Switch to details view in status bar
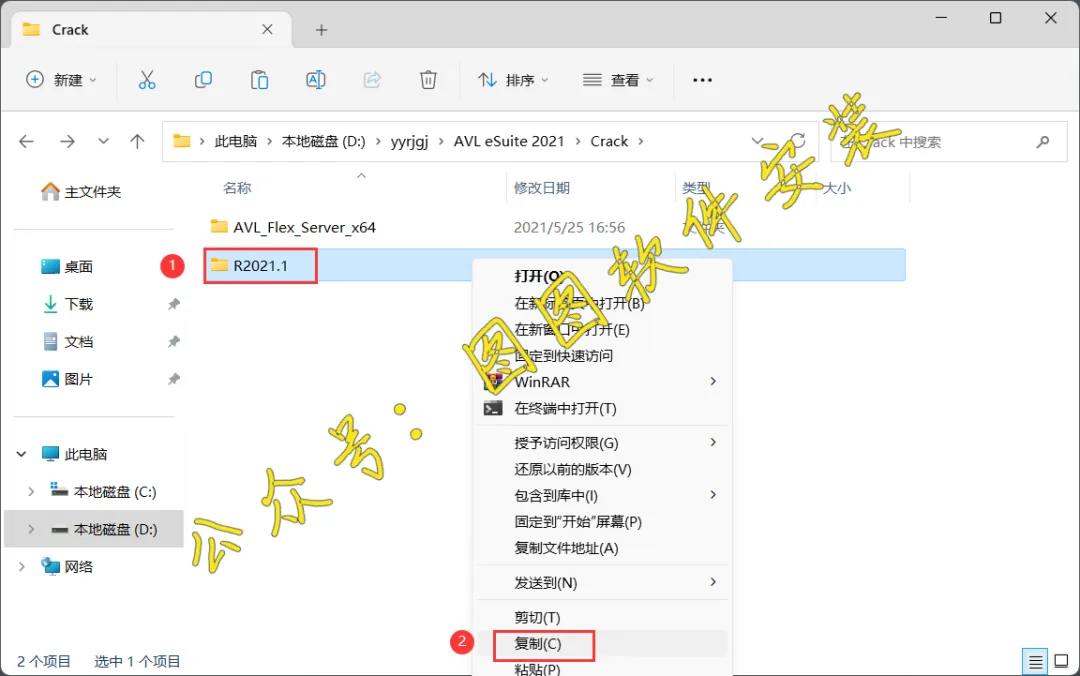Viewport: 1080px width, 676px height. click(1035, 662)
